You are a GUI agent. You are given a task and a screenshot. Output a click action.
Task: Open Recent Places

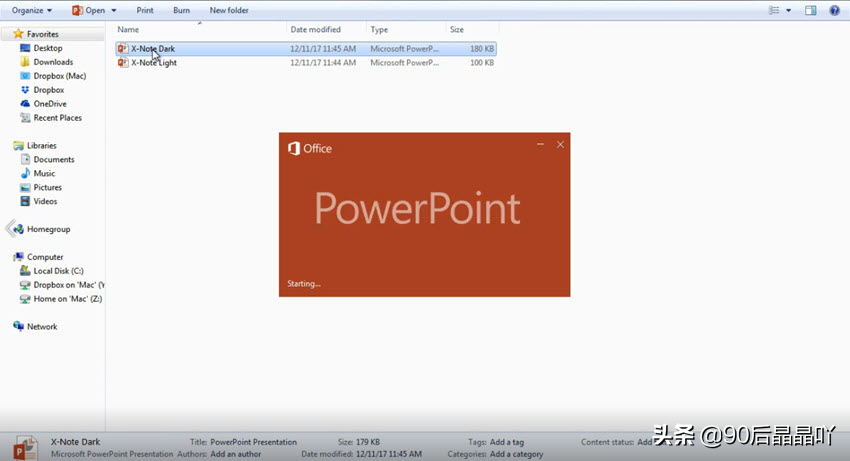[57, 118]
